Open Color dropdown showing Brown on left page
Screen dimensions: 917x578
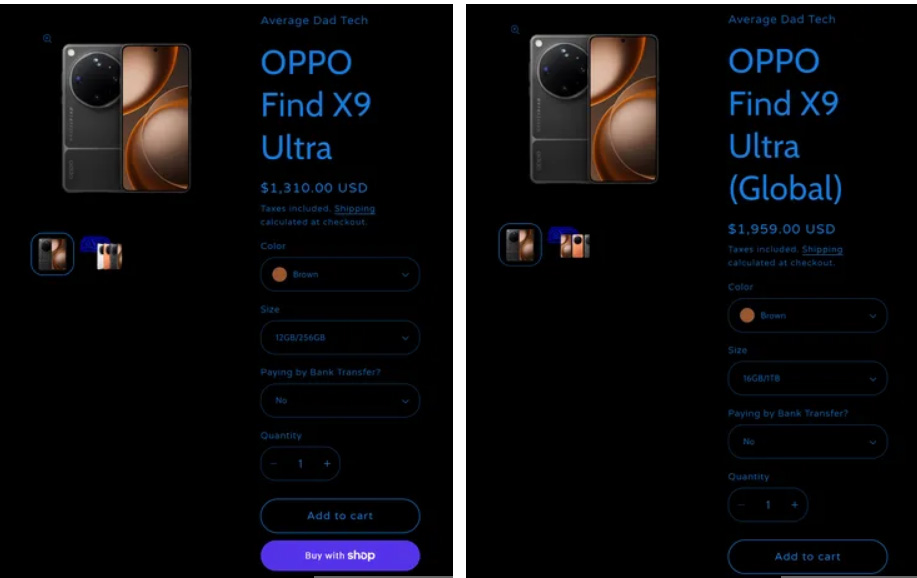point(340,274)
